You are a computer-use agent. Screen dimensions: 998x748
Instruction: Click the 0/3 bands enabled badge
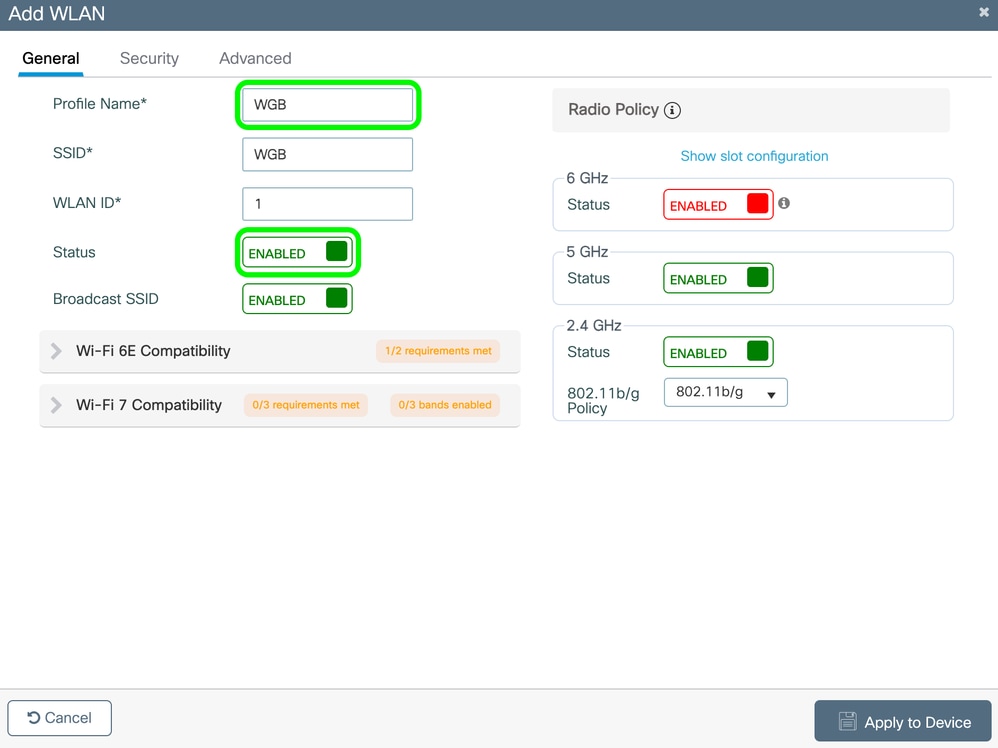pyautogui.click(x=445, y=405)
